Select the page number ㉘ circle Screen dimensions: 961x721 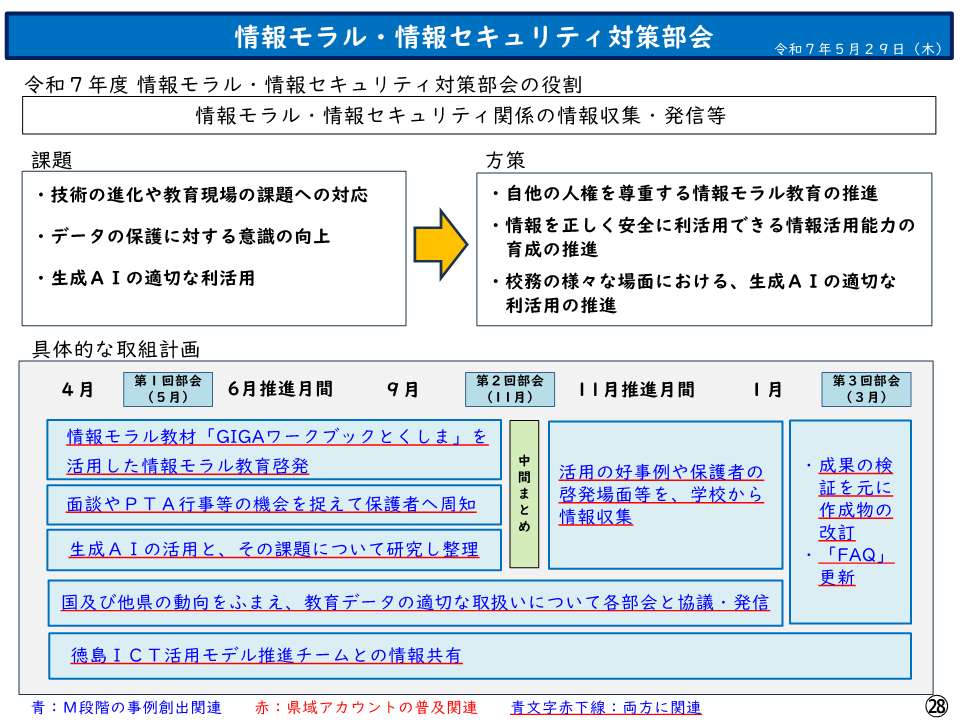coord(938,706)
